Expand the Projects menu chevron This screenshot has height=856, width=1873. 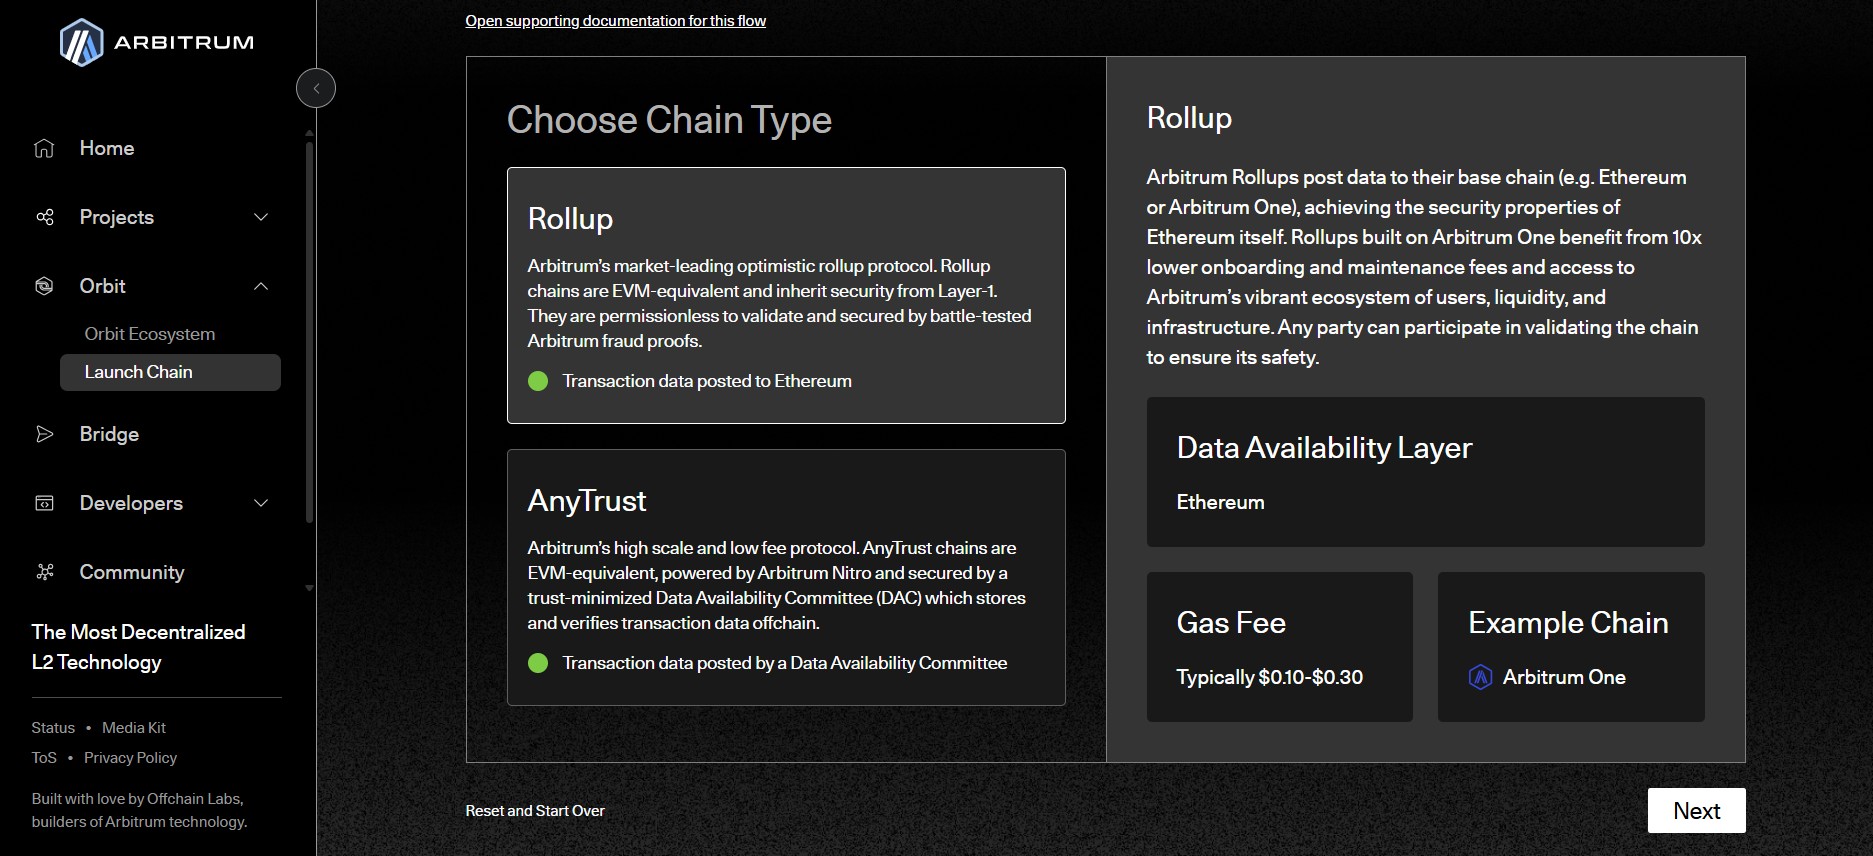coord(261,217)
